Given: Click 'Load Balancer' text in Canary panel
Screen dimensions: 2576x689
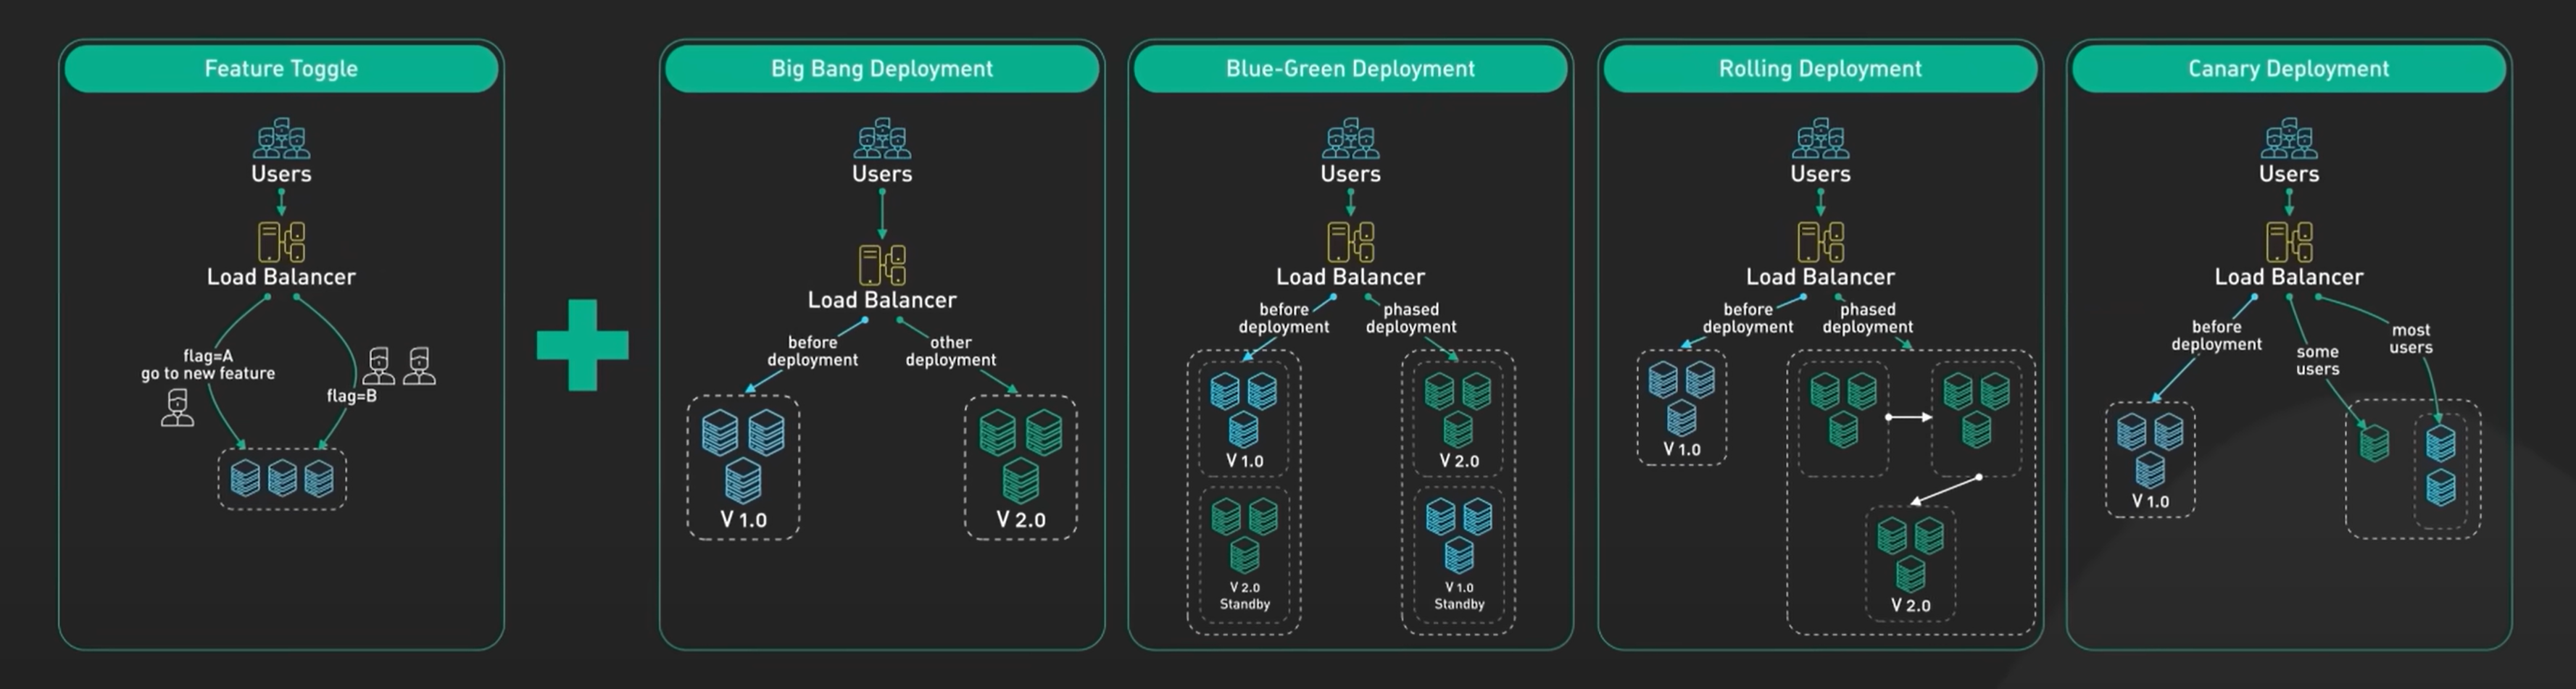Looking at the screenshot, I should (2289, 277).
